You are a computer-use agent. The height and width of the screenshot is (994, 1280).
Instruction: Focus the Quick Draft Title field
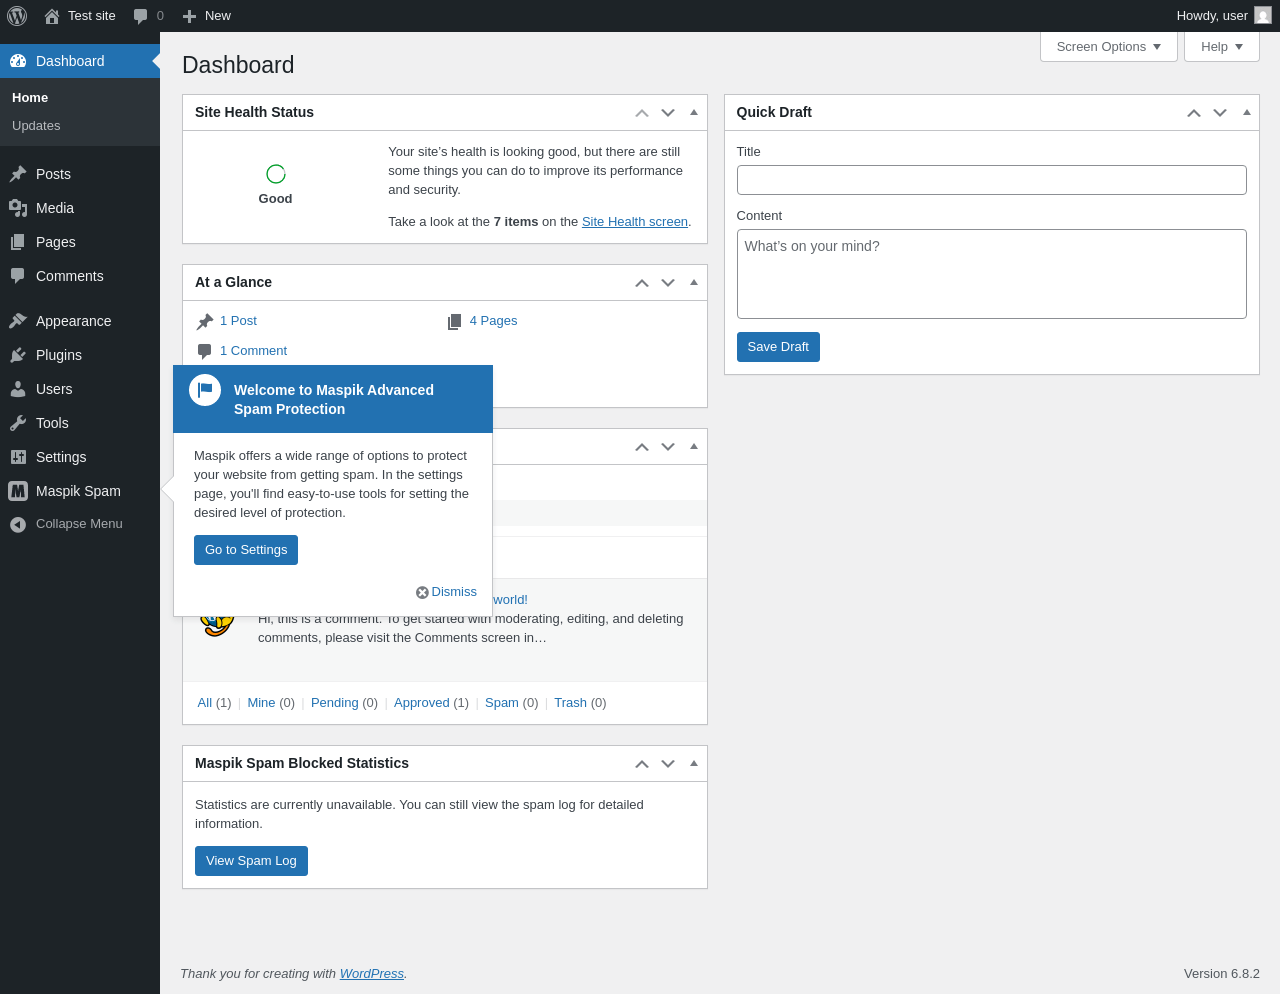pyautogui.click(x=992, y=180)
